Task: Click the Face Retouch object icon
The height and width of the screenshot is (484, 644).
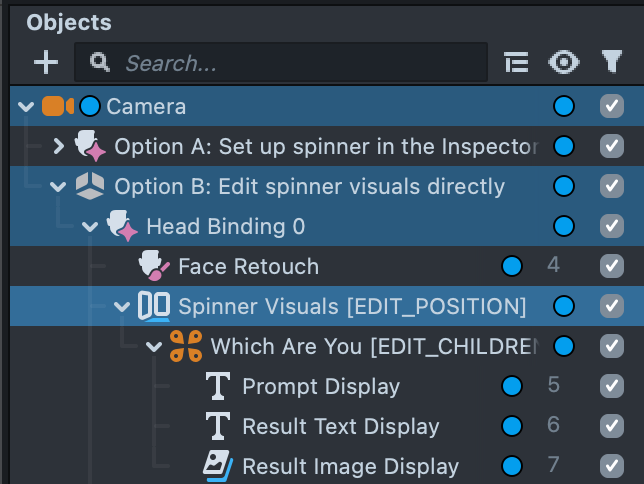Action: (x=154, y=266)
